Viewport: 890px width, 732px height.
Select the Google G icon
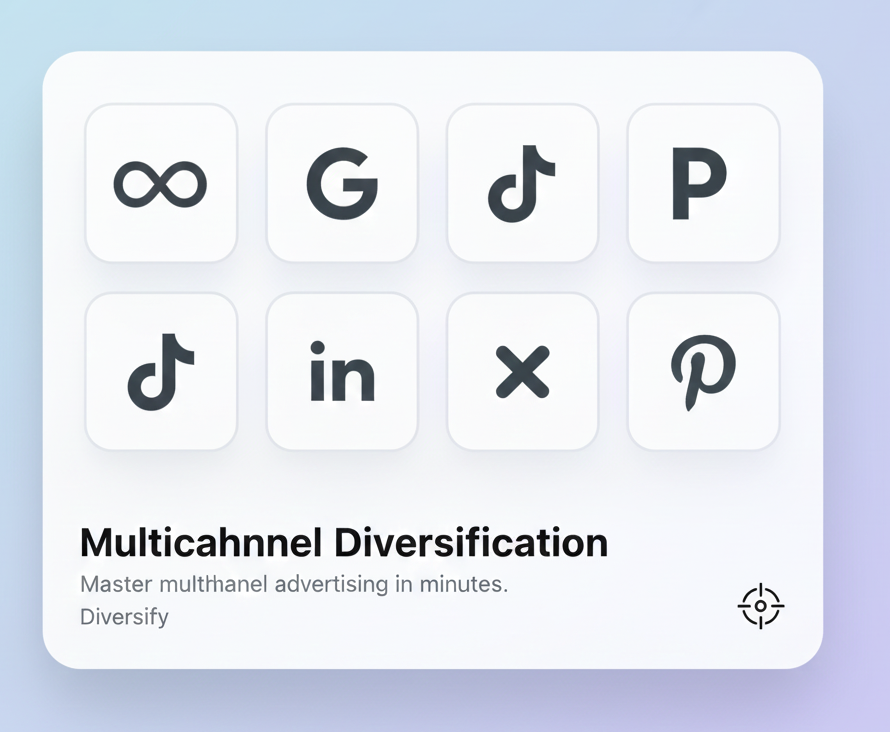(x=342, y=184)
